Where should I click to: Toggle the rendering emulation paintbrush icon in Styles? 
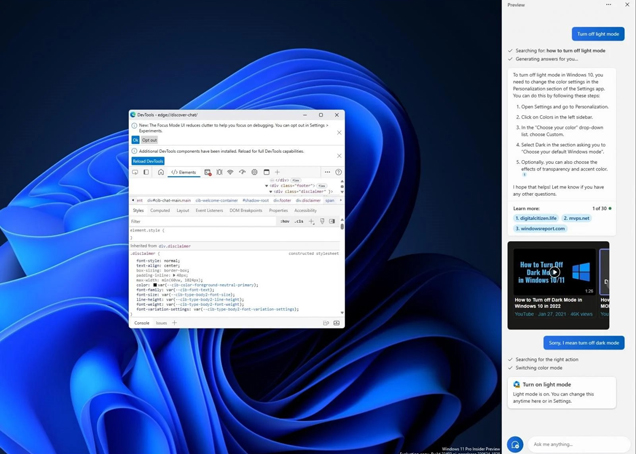322,221
